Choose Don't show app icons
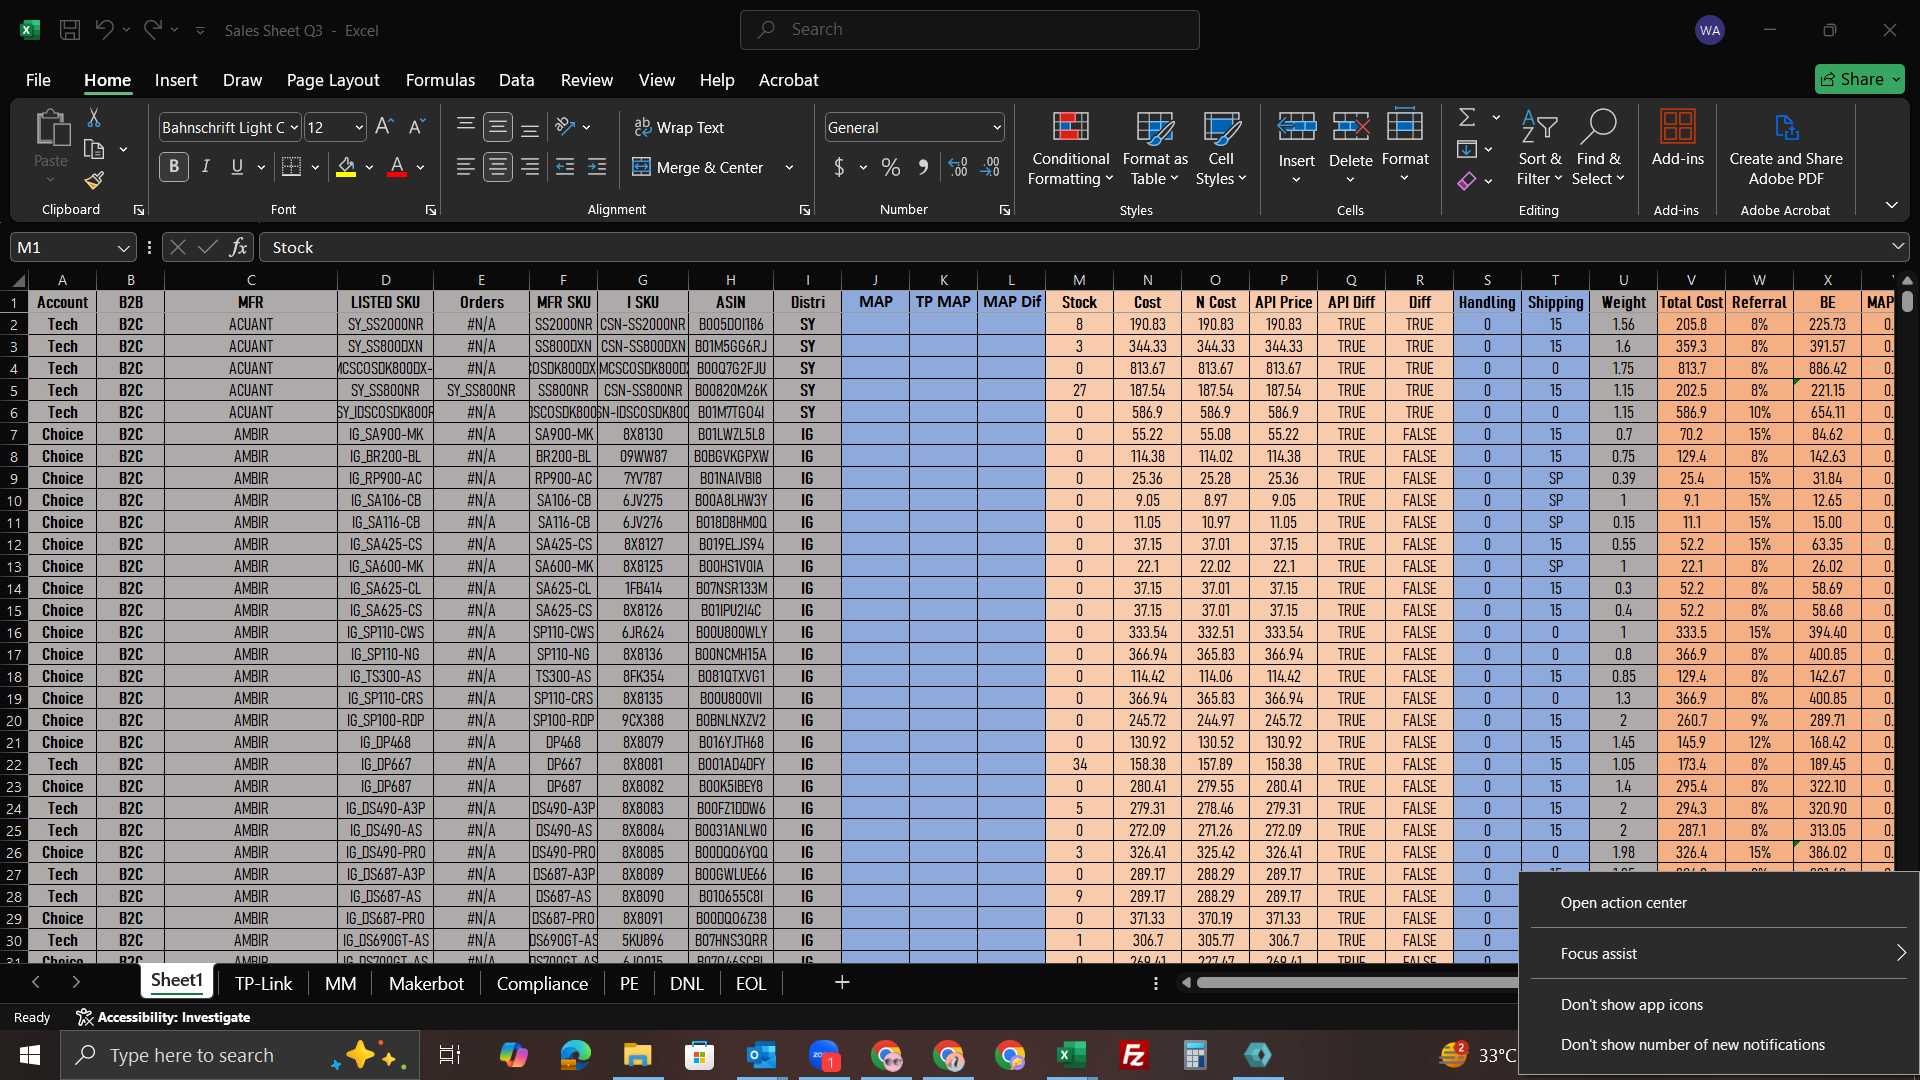Image resolution: width=1920 pixels, height=1080 pixels. (x=1719, y=1004)
